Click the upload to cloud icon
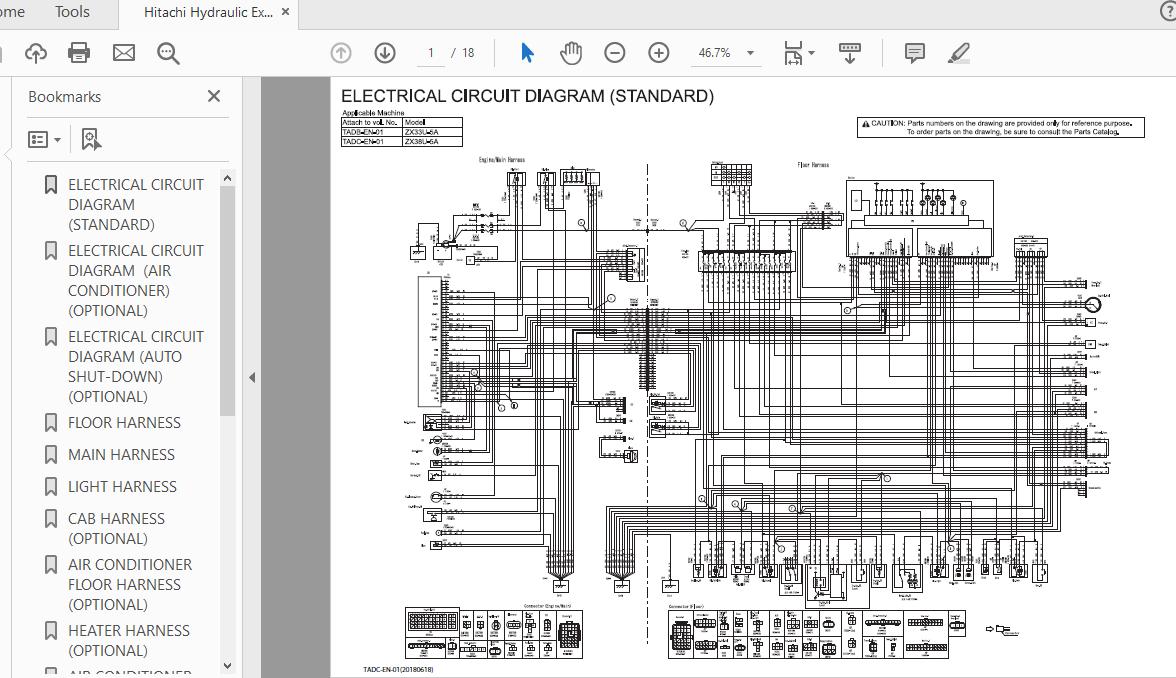 tap(36, 53)
